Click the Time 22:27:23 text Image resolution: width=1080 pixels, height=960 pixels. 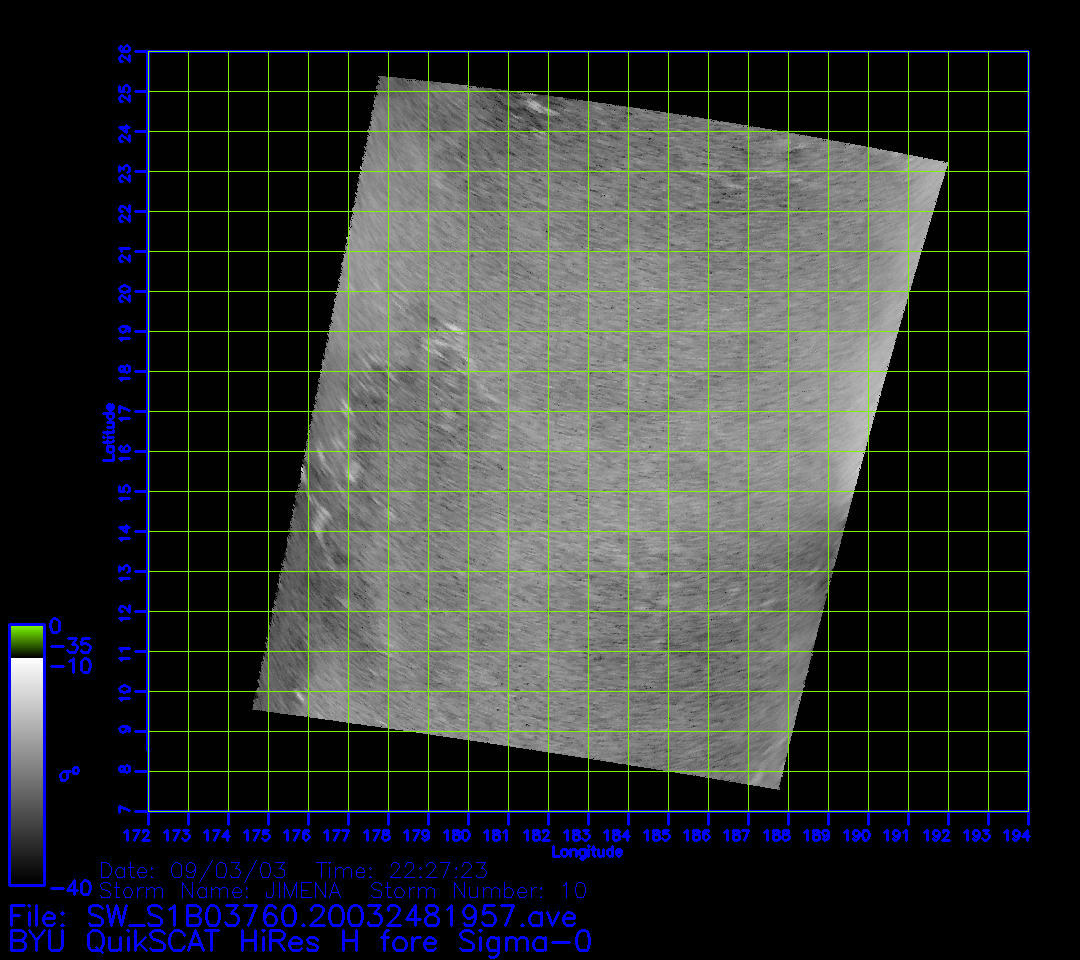click(401, 870)
